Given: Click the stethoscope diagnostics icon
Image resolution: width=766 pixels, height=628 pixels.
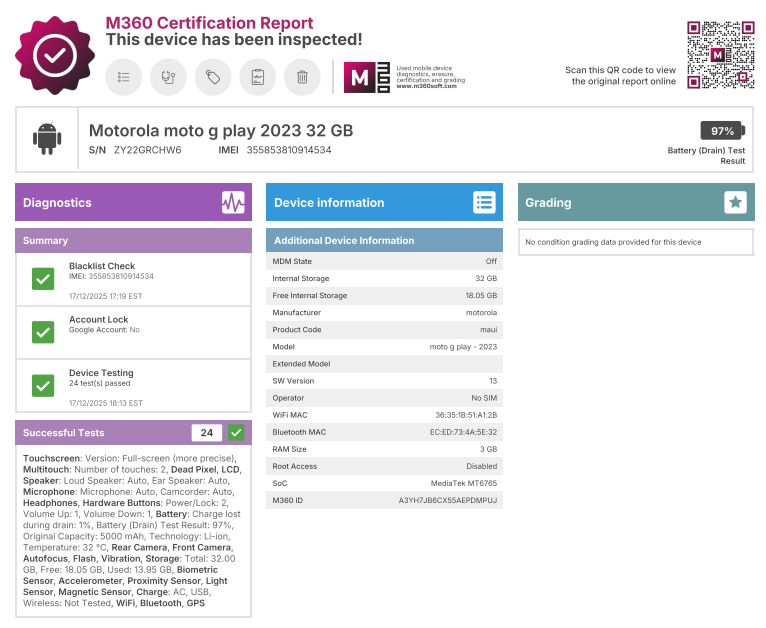Looking at the screenshot, I should 168,77.
